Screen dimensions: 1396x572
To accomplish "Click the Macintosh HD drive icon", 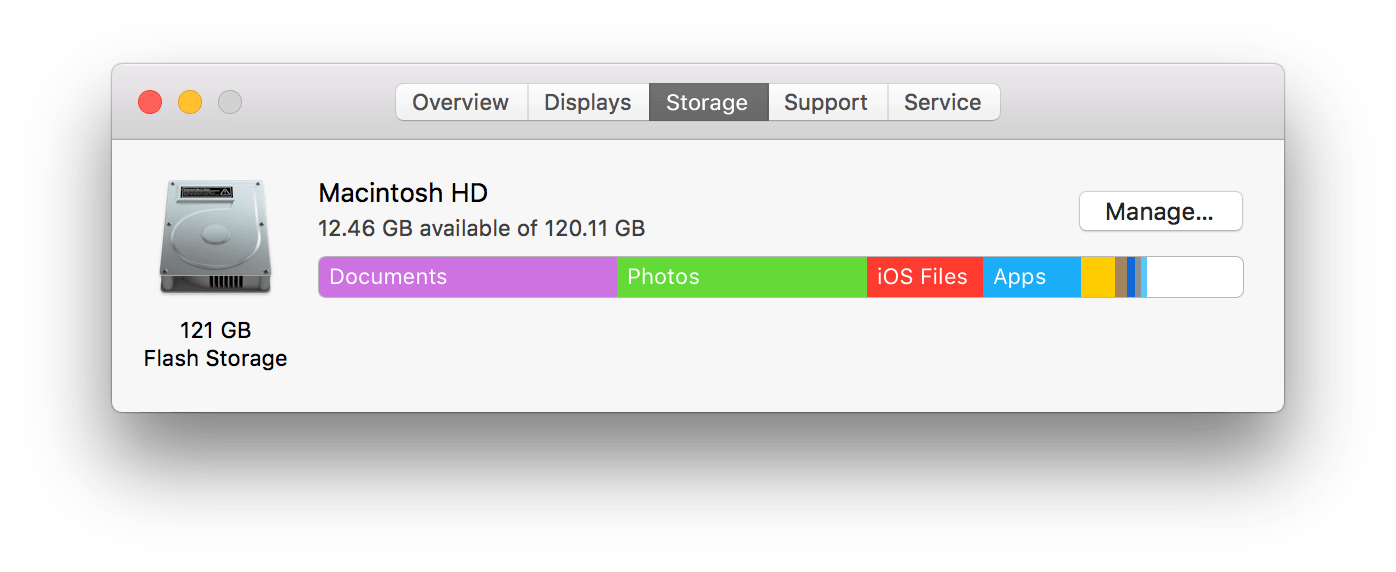I will click(x=215, y=237).
